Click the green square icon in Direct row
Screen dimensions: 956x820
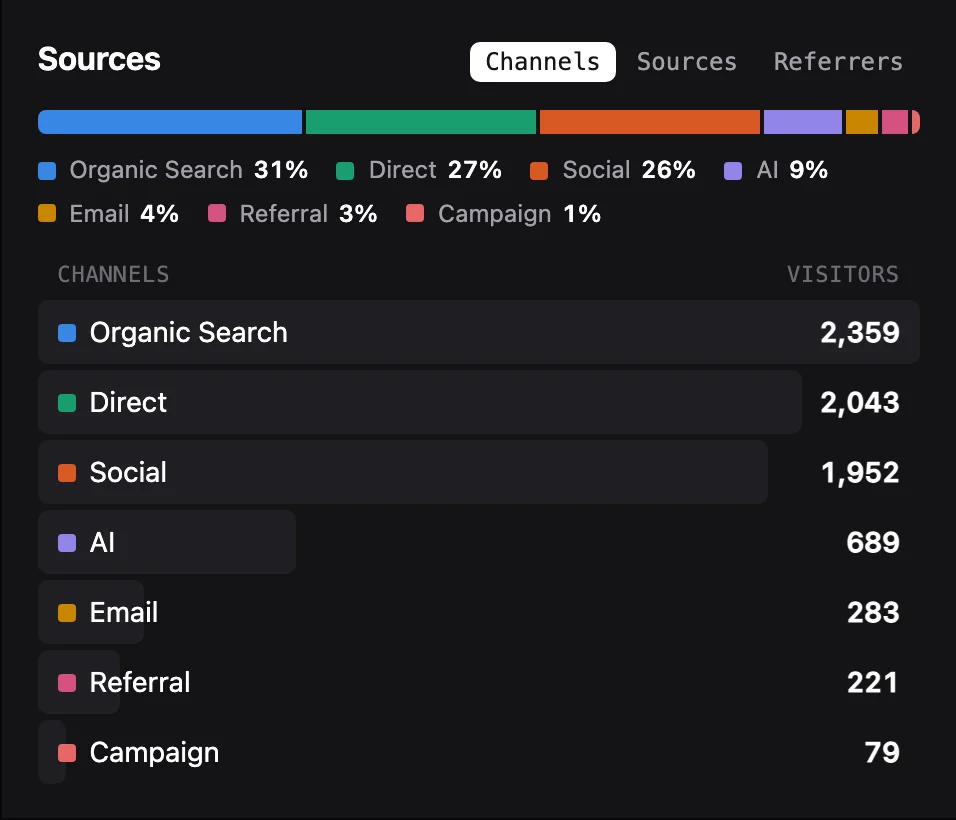point(67,403)
